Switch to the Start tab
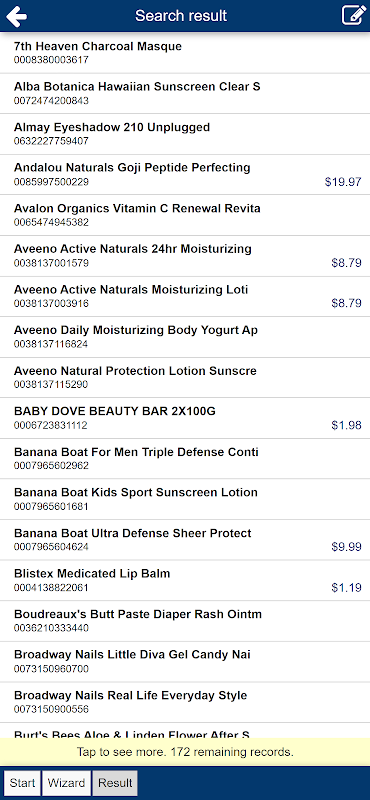 pyautogui.click(x=22, y=783)
